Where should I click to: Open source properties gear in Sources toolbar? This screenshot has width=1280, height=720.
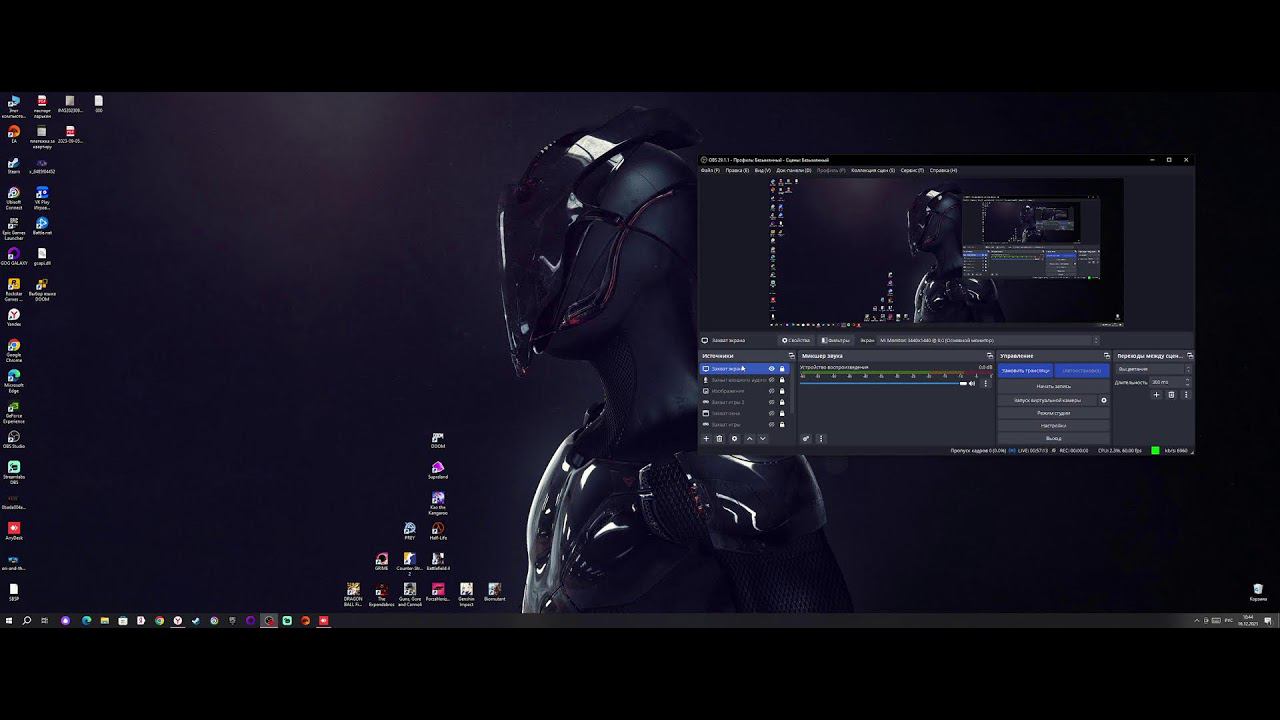click(734, 438)
